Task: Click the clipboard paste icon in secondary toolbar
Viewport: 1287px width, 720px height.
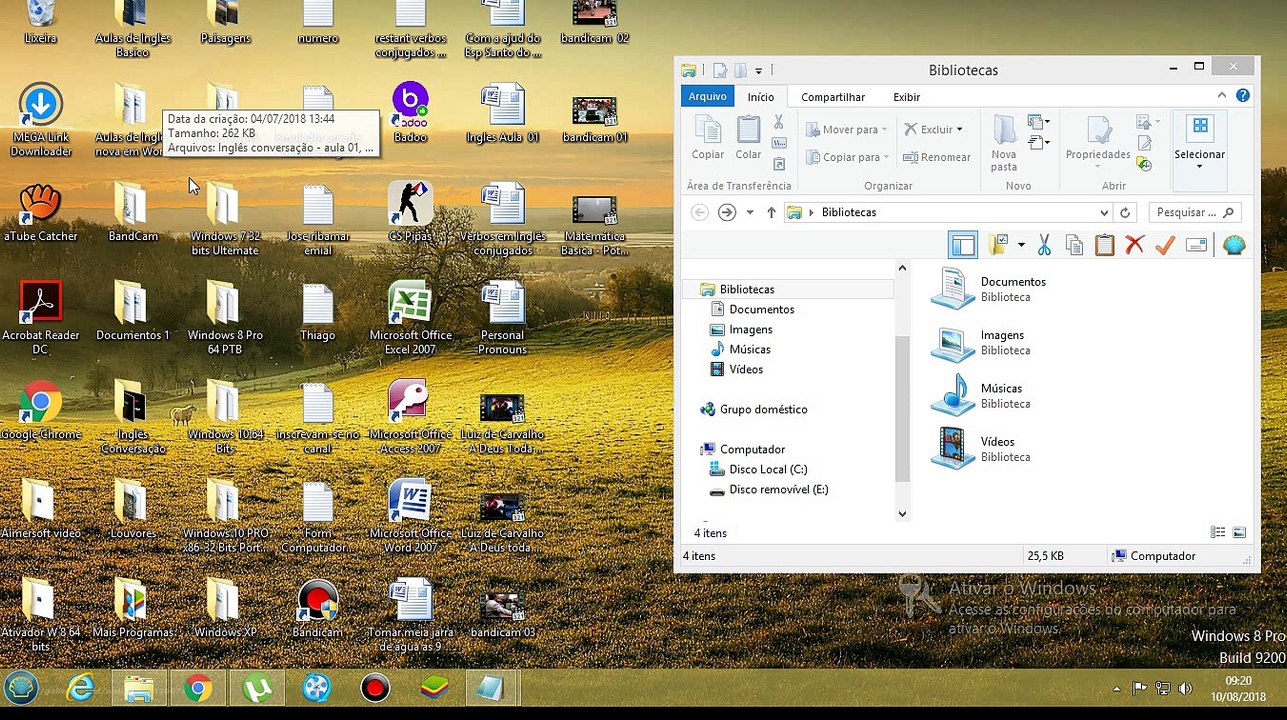Action: click(x=1104, y=245)
